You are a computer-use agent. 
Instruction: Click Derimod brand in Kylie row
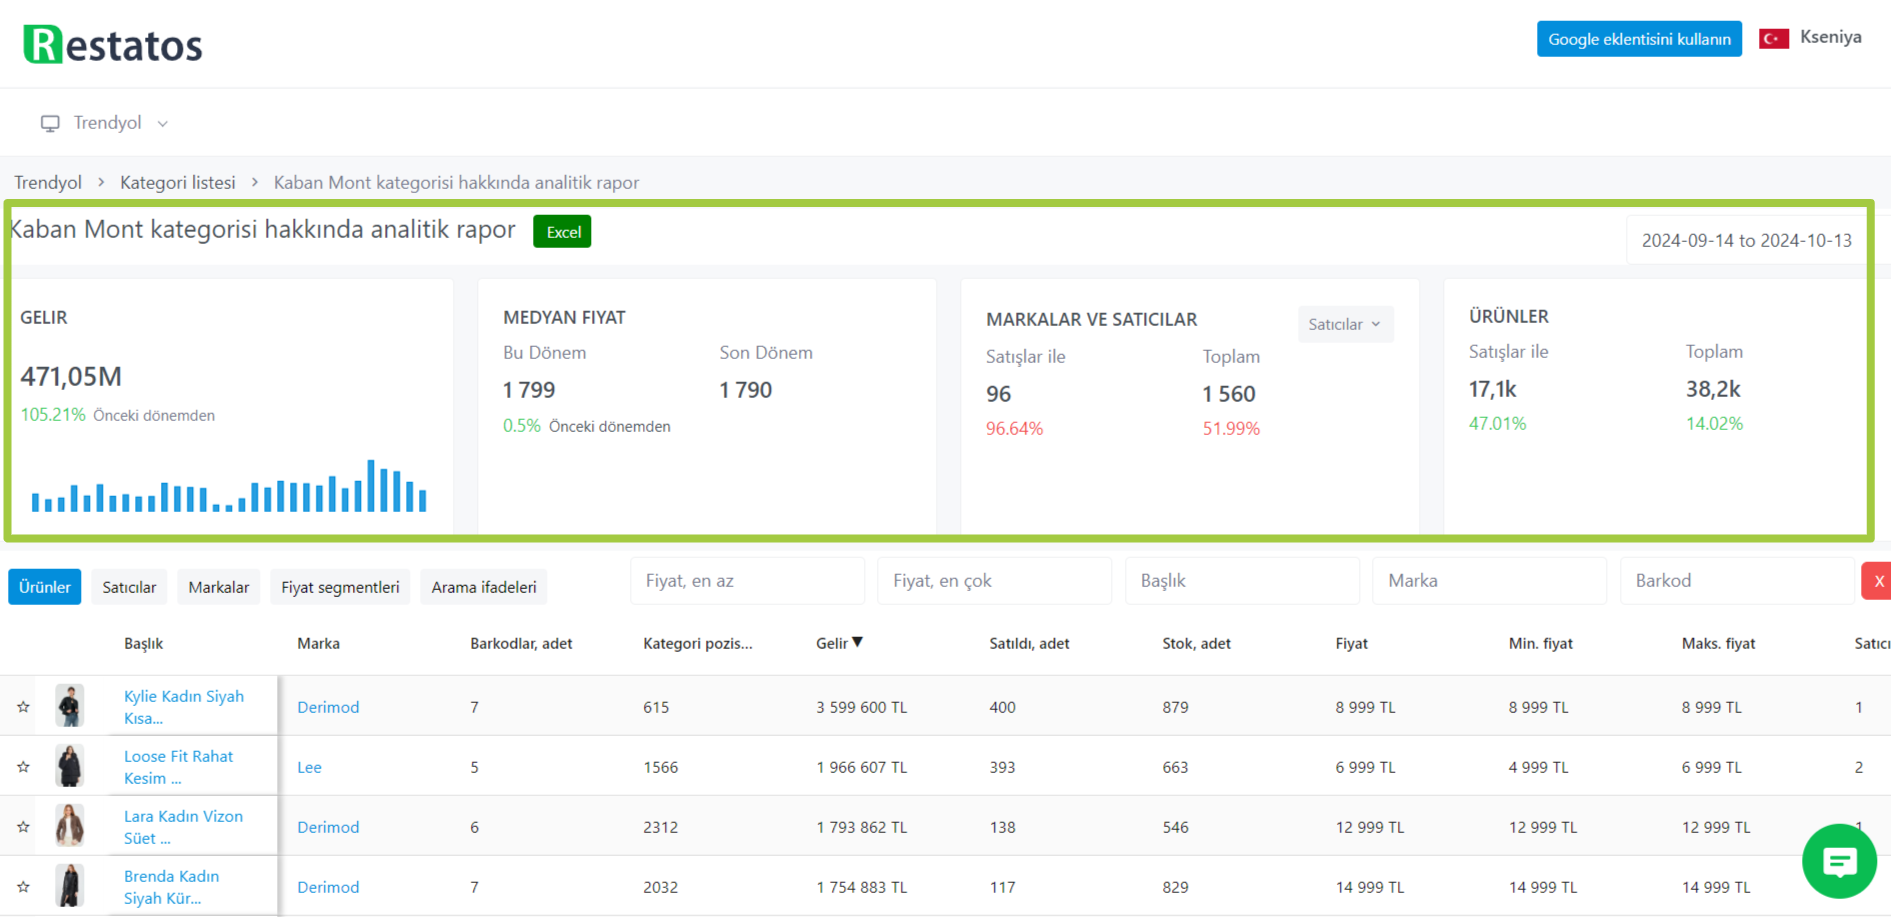pos(328,707)
